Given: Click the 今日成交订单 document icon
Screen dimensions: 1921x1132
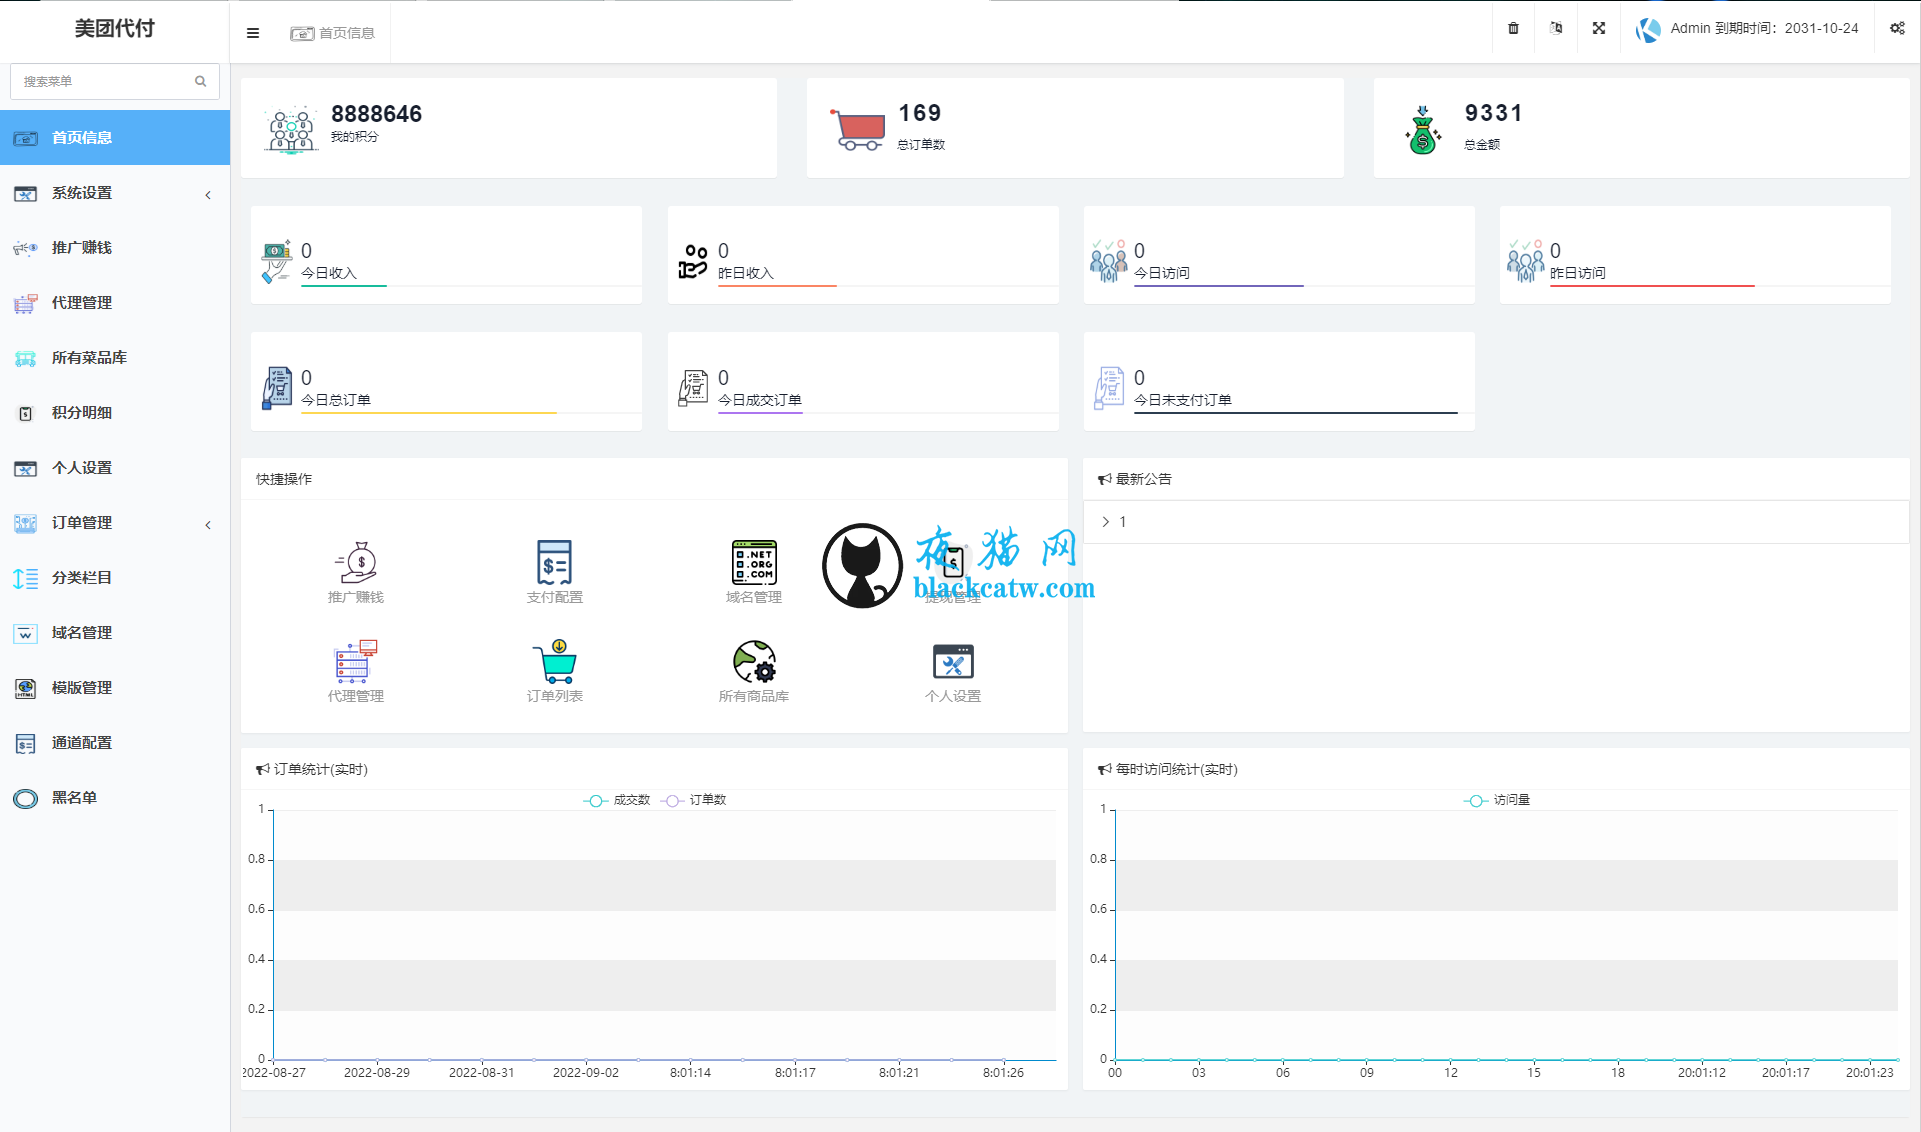Looking at the screenshot, I should pos(693,388).
